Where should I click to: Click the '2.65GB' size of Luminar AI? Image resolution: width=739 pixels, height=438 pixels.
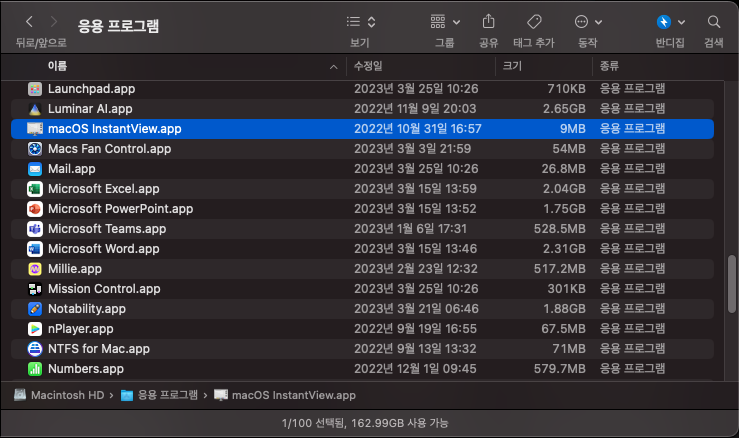(x=564, y=109)
